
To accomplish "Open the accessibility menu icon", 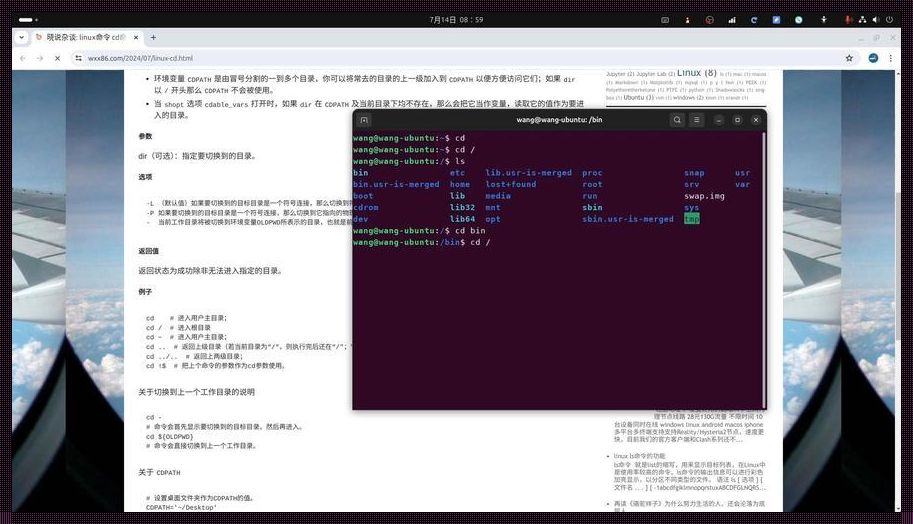I will 823,20.
